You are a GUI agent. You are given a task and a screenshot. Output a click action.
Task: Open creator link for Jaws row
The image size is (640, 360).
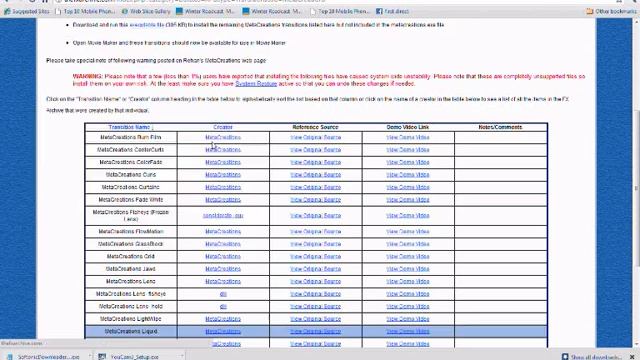coord(223,269)
